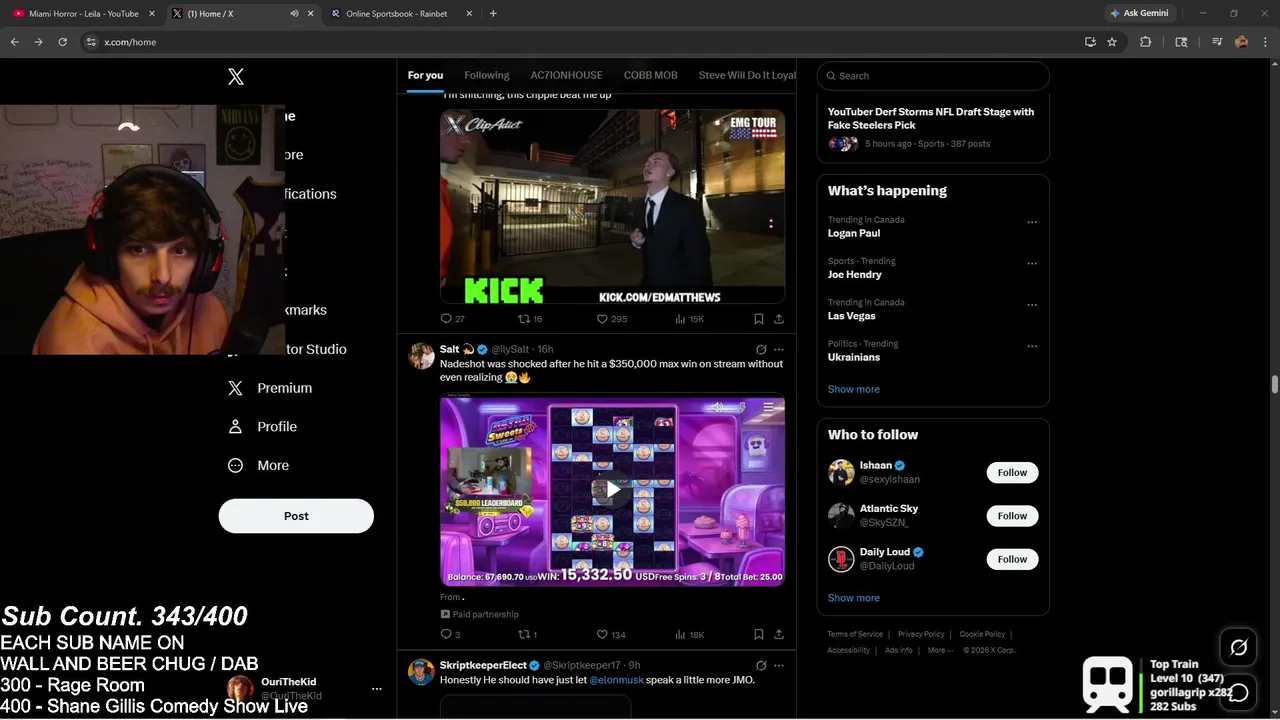Screen dimensions: 1280x720
Task: Switch to Online Sportsbook Rainbet browser tab
Action: click(x=397, y=14)
